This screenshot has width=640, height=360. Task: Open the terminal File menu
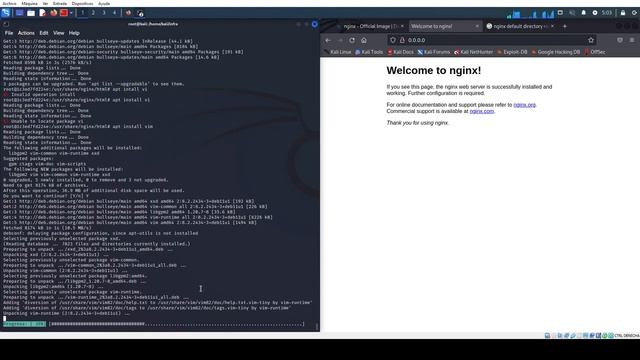9,33
